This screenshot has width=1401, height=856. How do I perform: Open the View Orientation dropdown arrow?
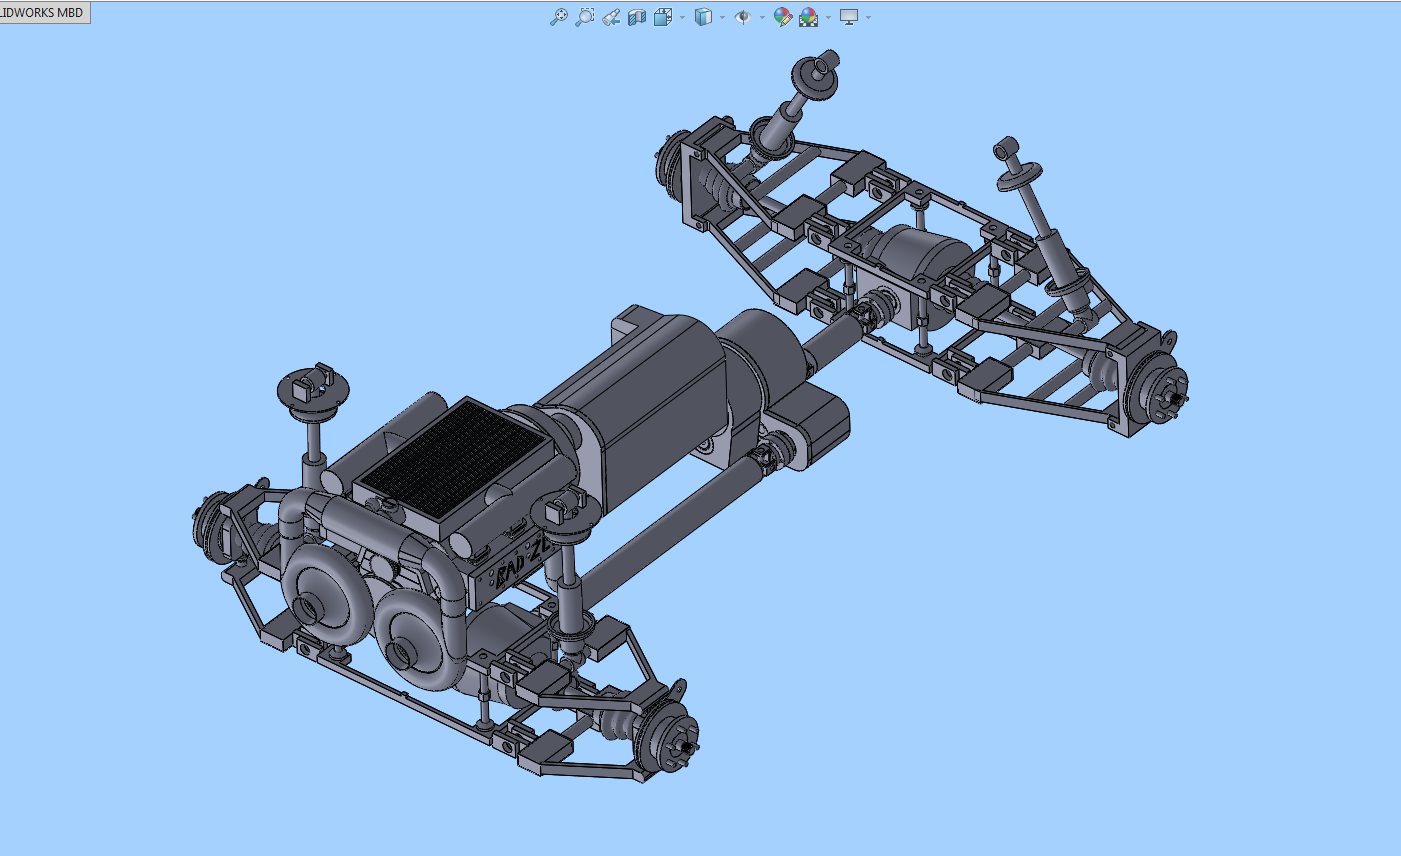click(x=682, y=17)
